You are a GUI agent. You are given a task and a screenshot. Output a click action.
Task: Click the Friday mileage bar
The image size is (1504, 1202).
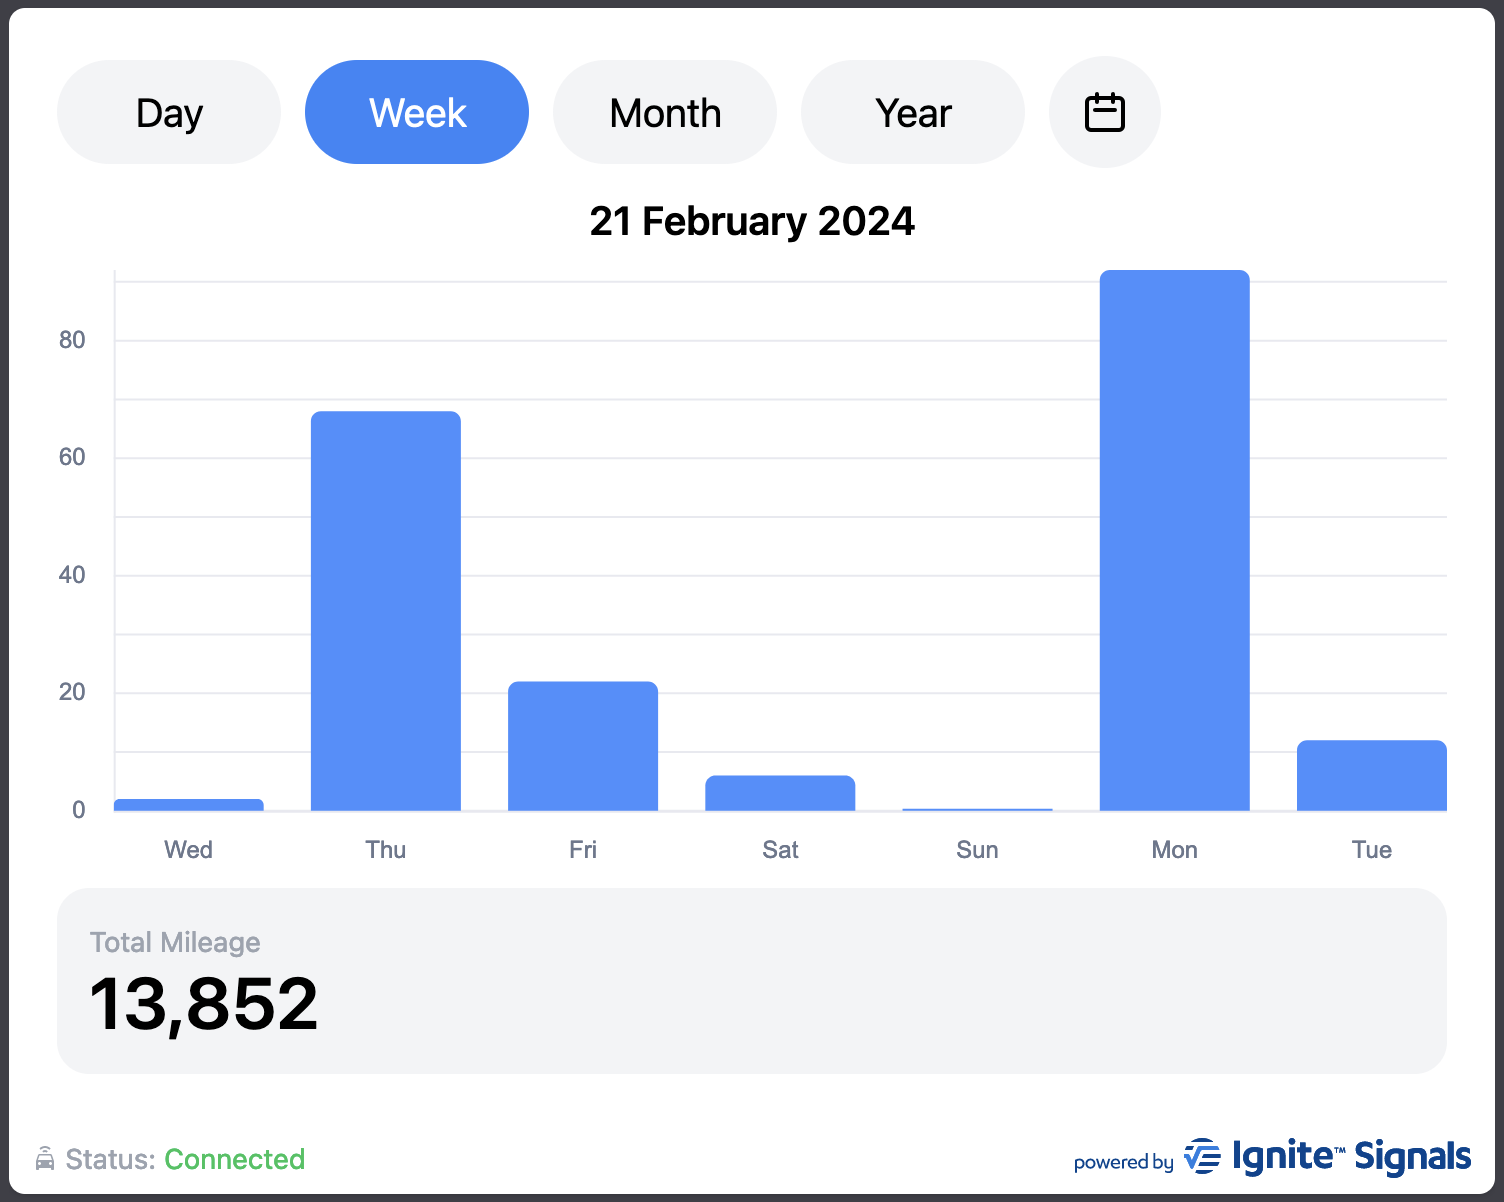point(583,746)
